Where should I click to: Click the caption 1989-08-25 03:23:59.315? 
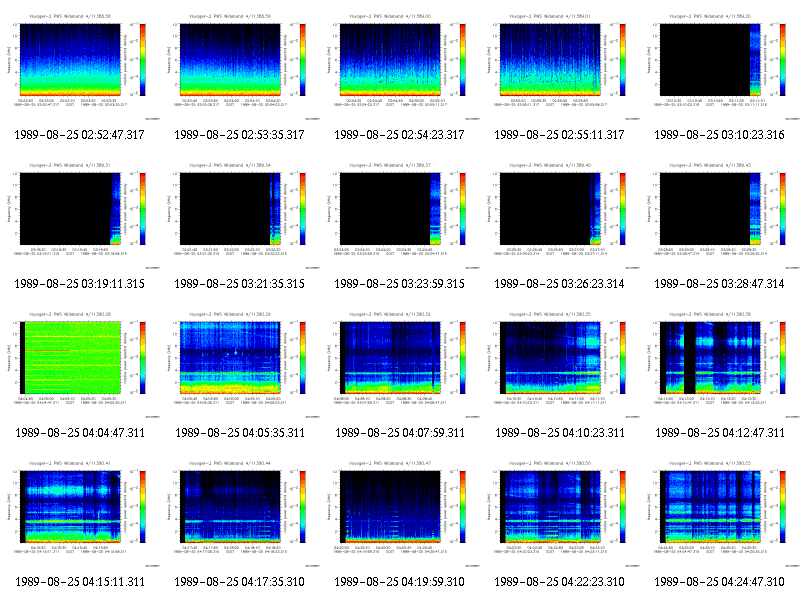399,284
